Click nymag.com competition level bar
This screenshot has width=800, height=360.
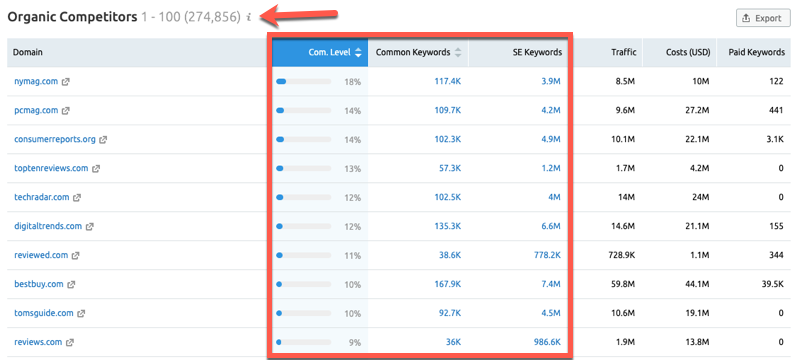304,82
